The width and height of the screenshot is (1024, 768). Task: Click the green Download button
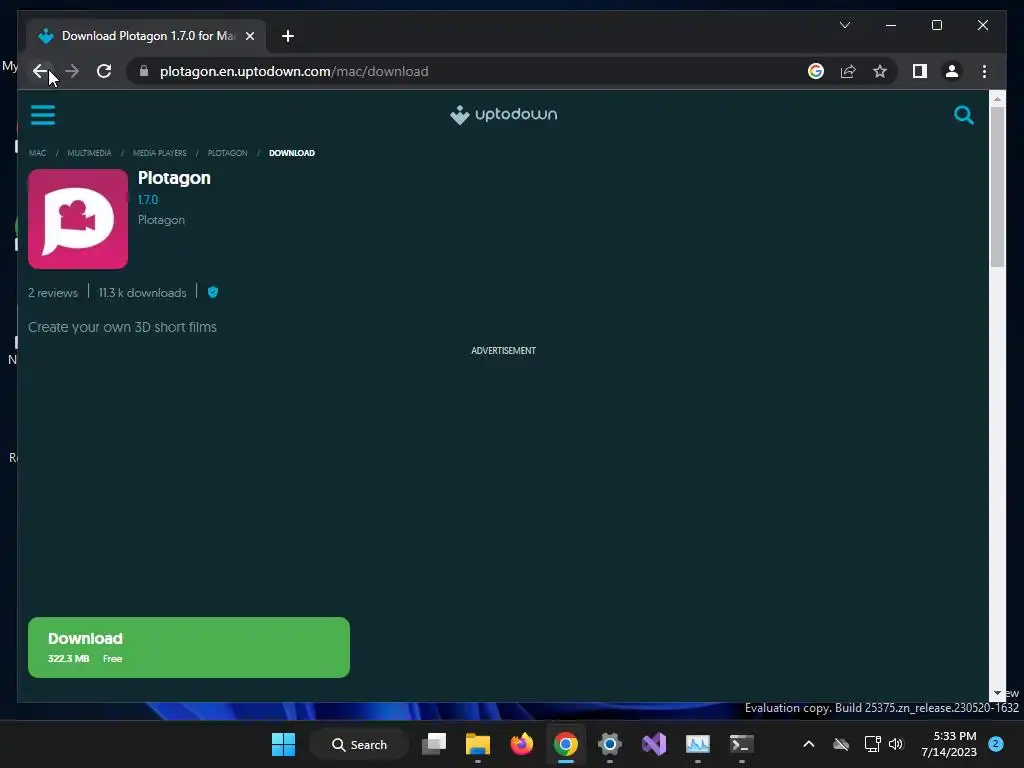(189, 647)
